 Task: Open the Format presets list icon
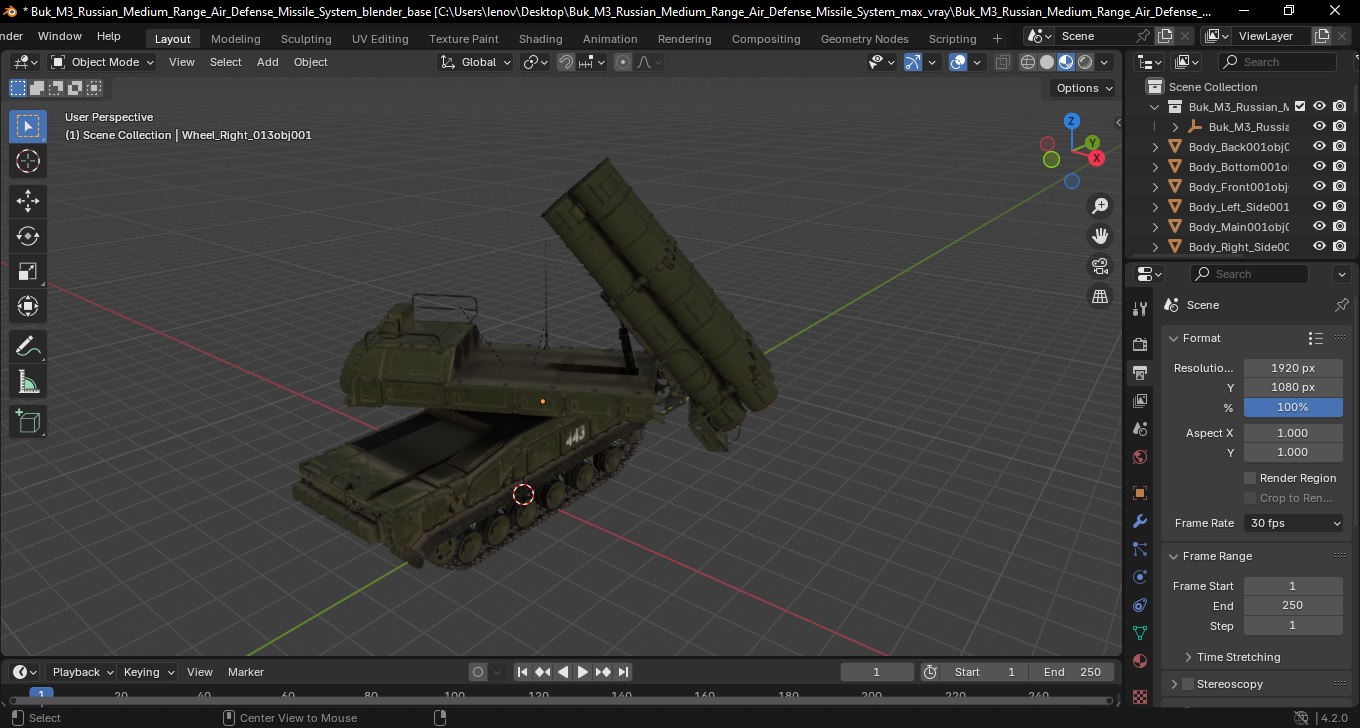coord(1316,338)
